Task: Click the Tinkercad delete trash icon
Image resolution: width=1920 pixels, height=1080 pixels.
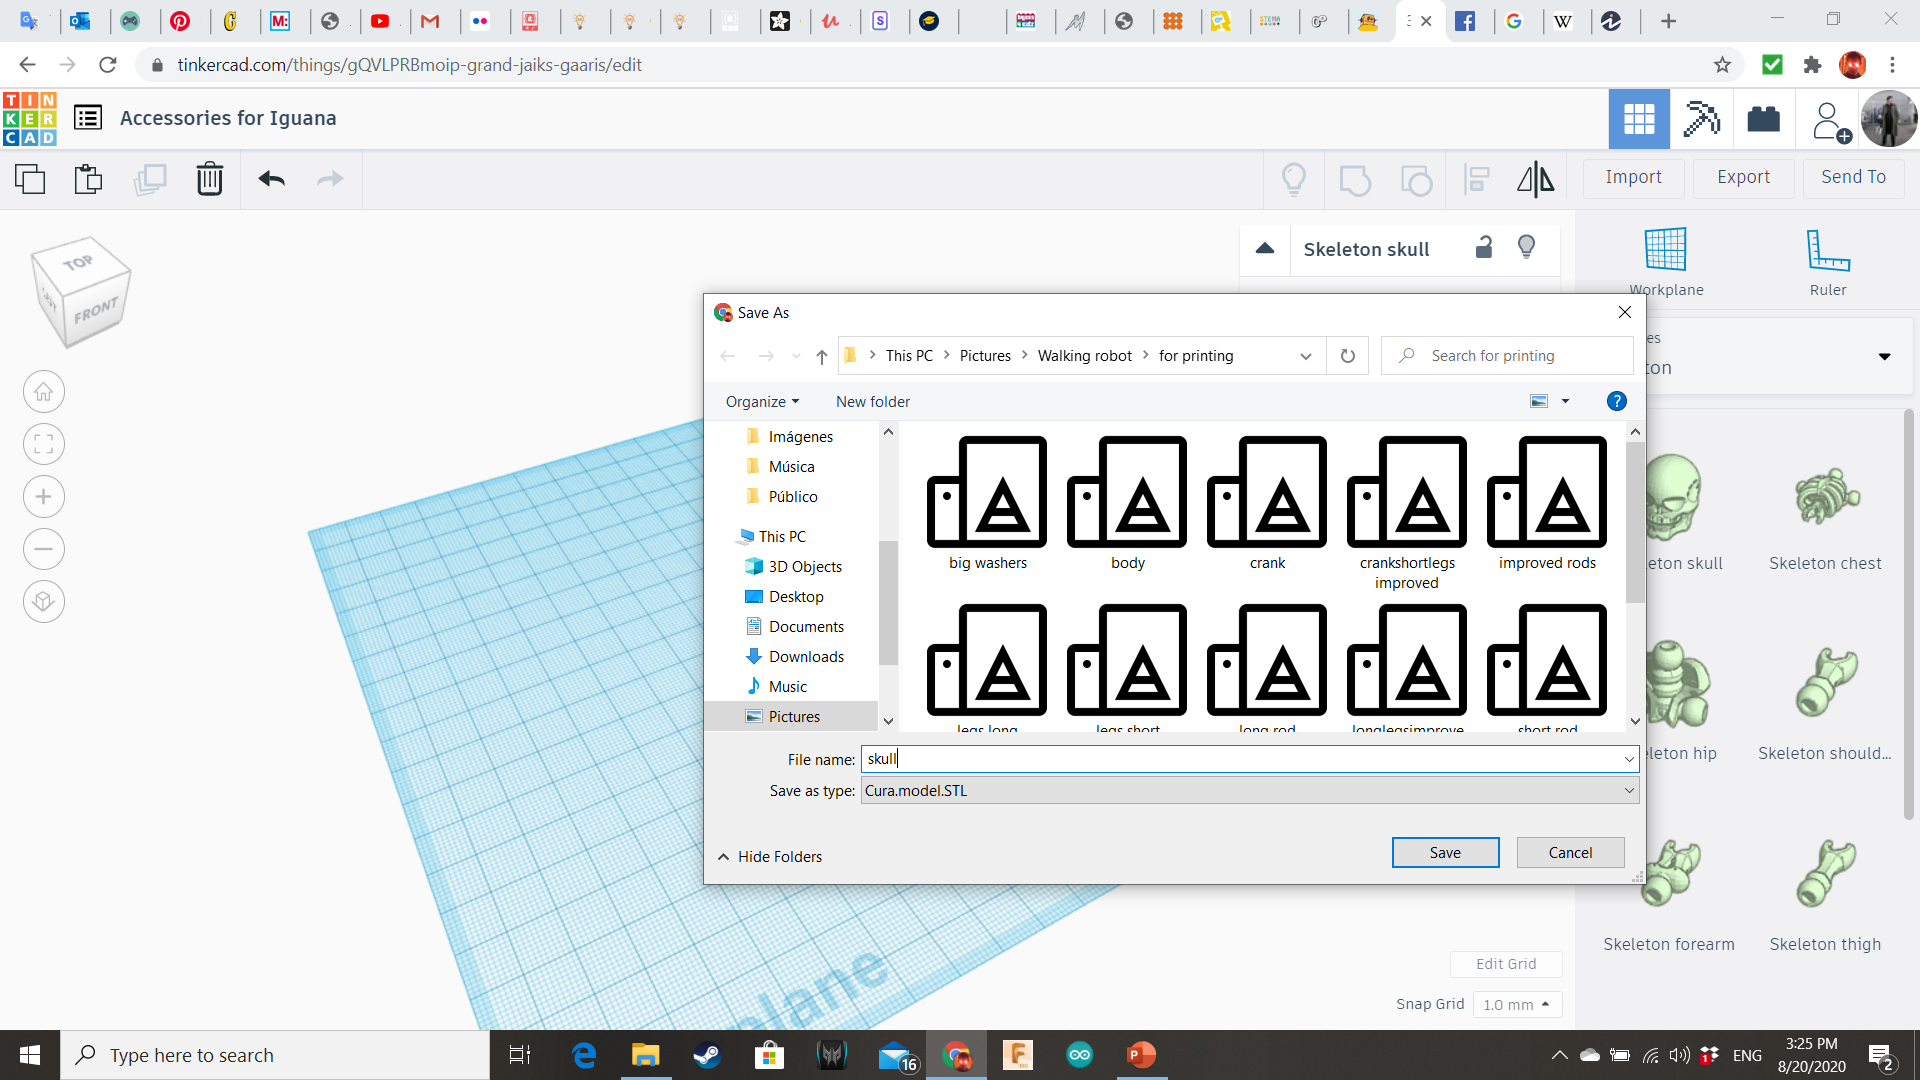Action: (209, 179)
